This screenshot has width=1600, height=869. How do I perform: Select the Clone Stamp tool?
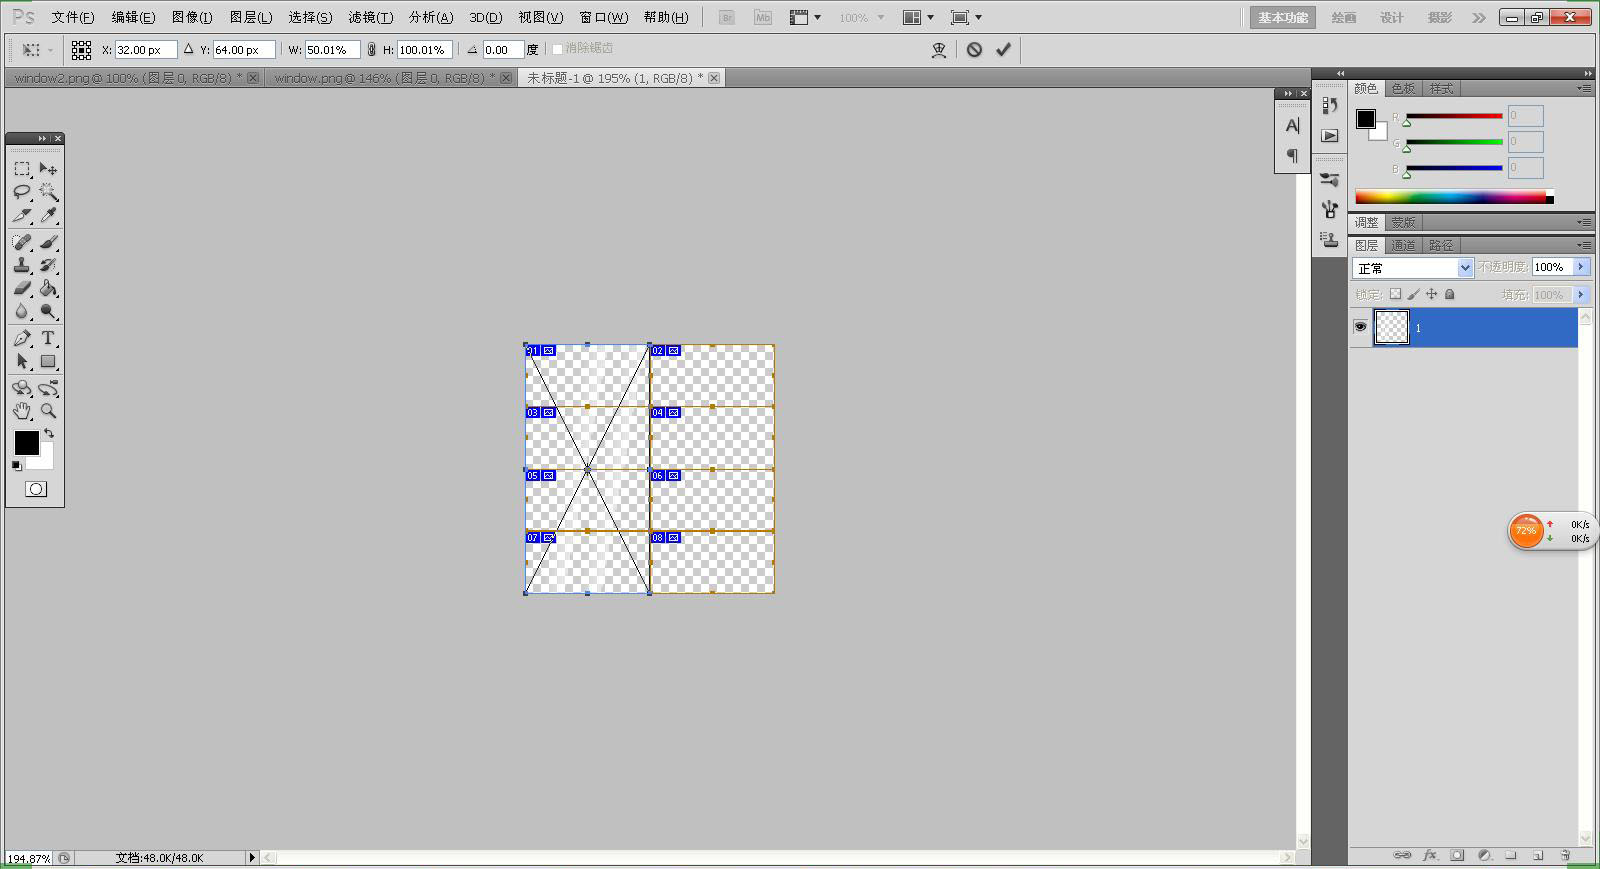point(22,265)
